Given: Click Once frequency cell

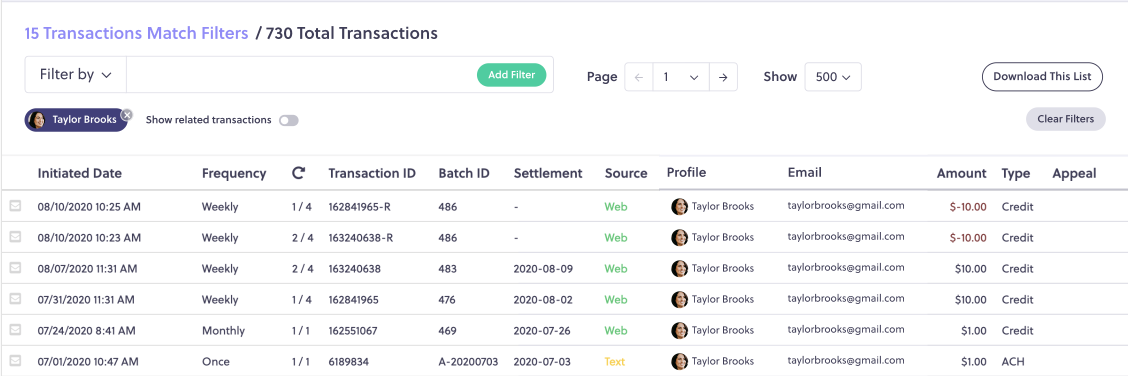Looking at the screenshot, I should 216,362.
